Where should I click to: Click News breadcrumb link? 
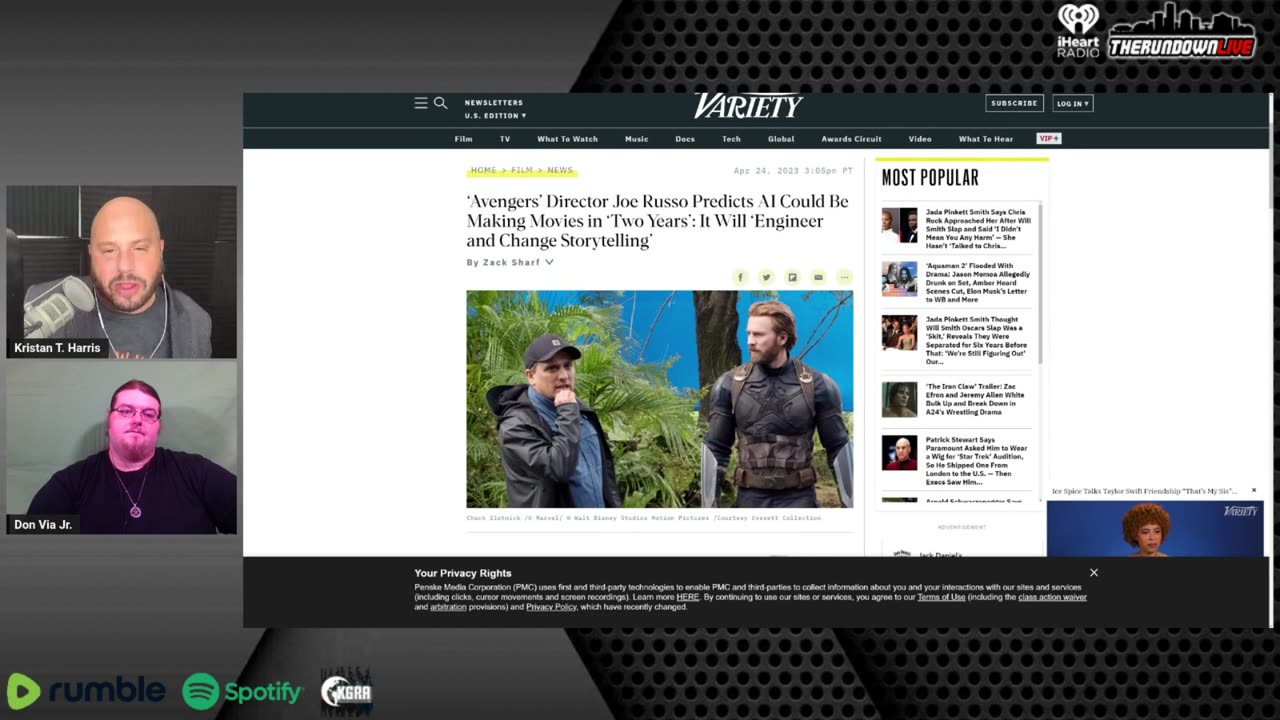point(560,170)
